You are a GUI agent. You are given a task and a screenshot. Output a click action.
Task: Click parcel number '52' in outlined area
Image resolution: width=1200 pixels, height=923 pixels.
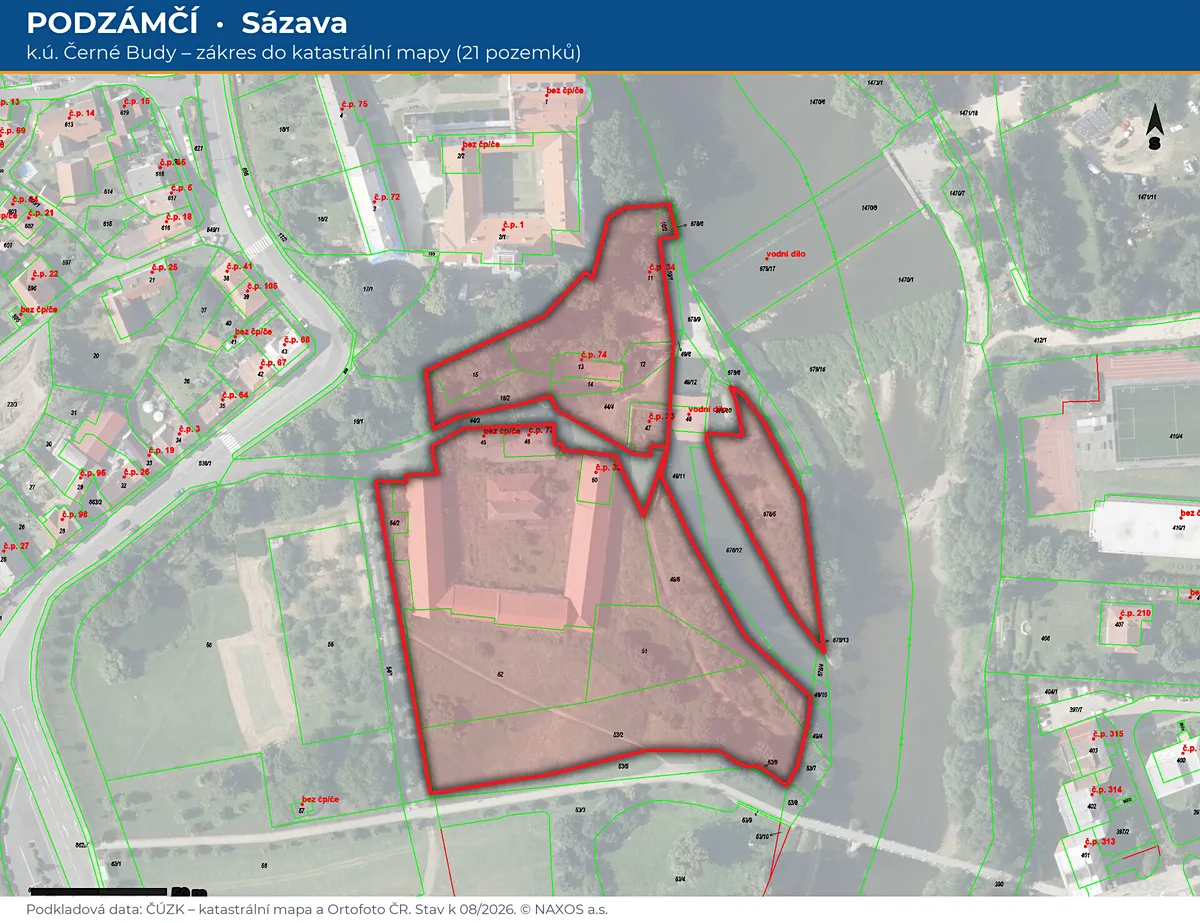click(500, 675)
